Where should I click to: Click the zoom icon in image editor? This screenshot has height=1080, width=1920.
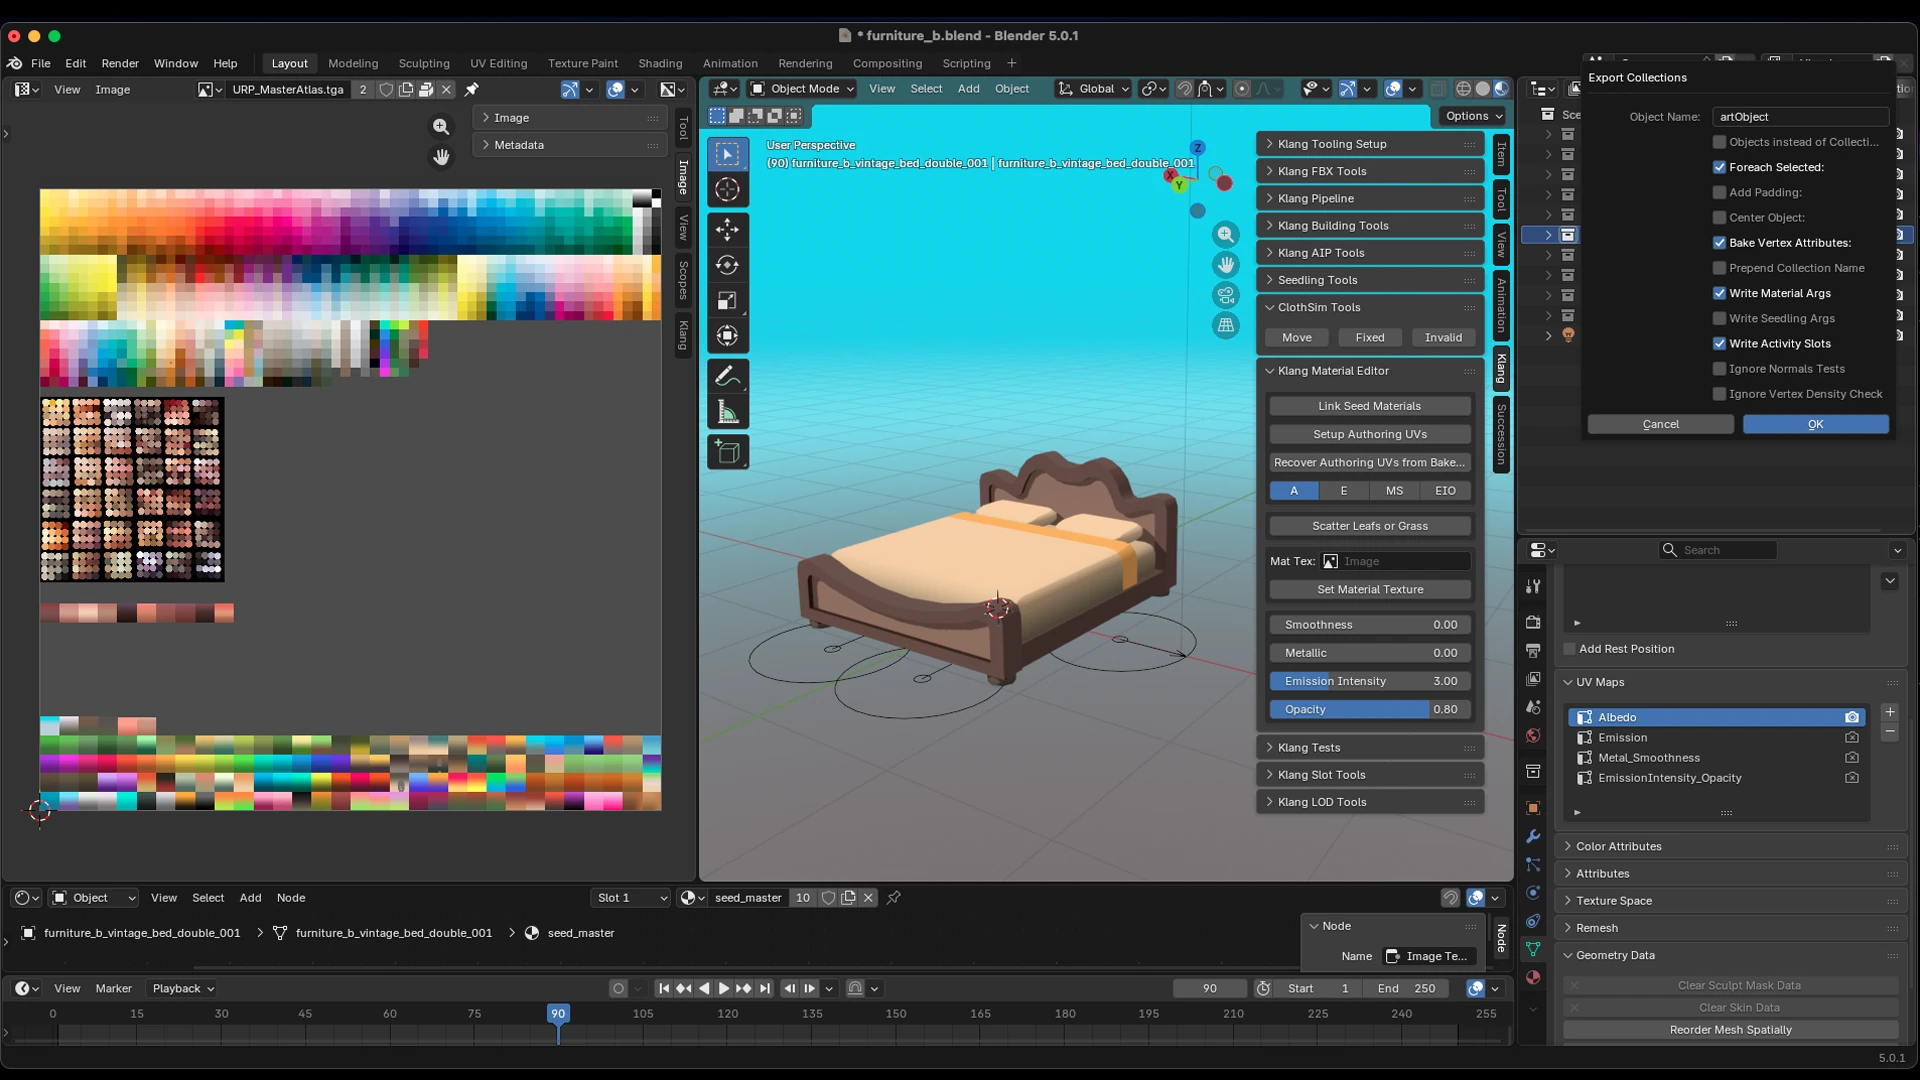441,127
